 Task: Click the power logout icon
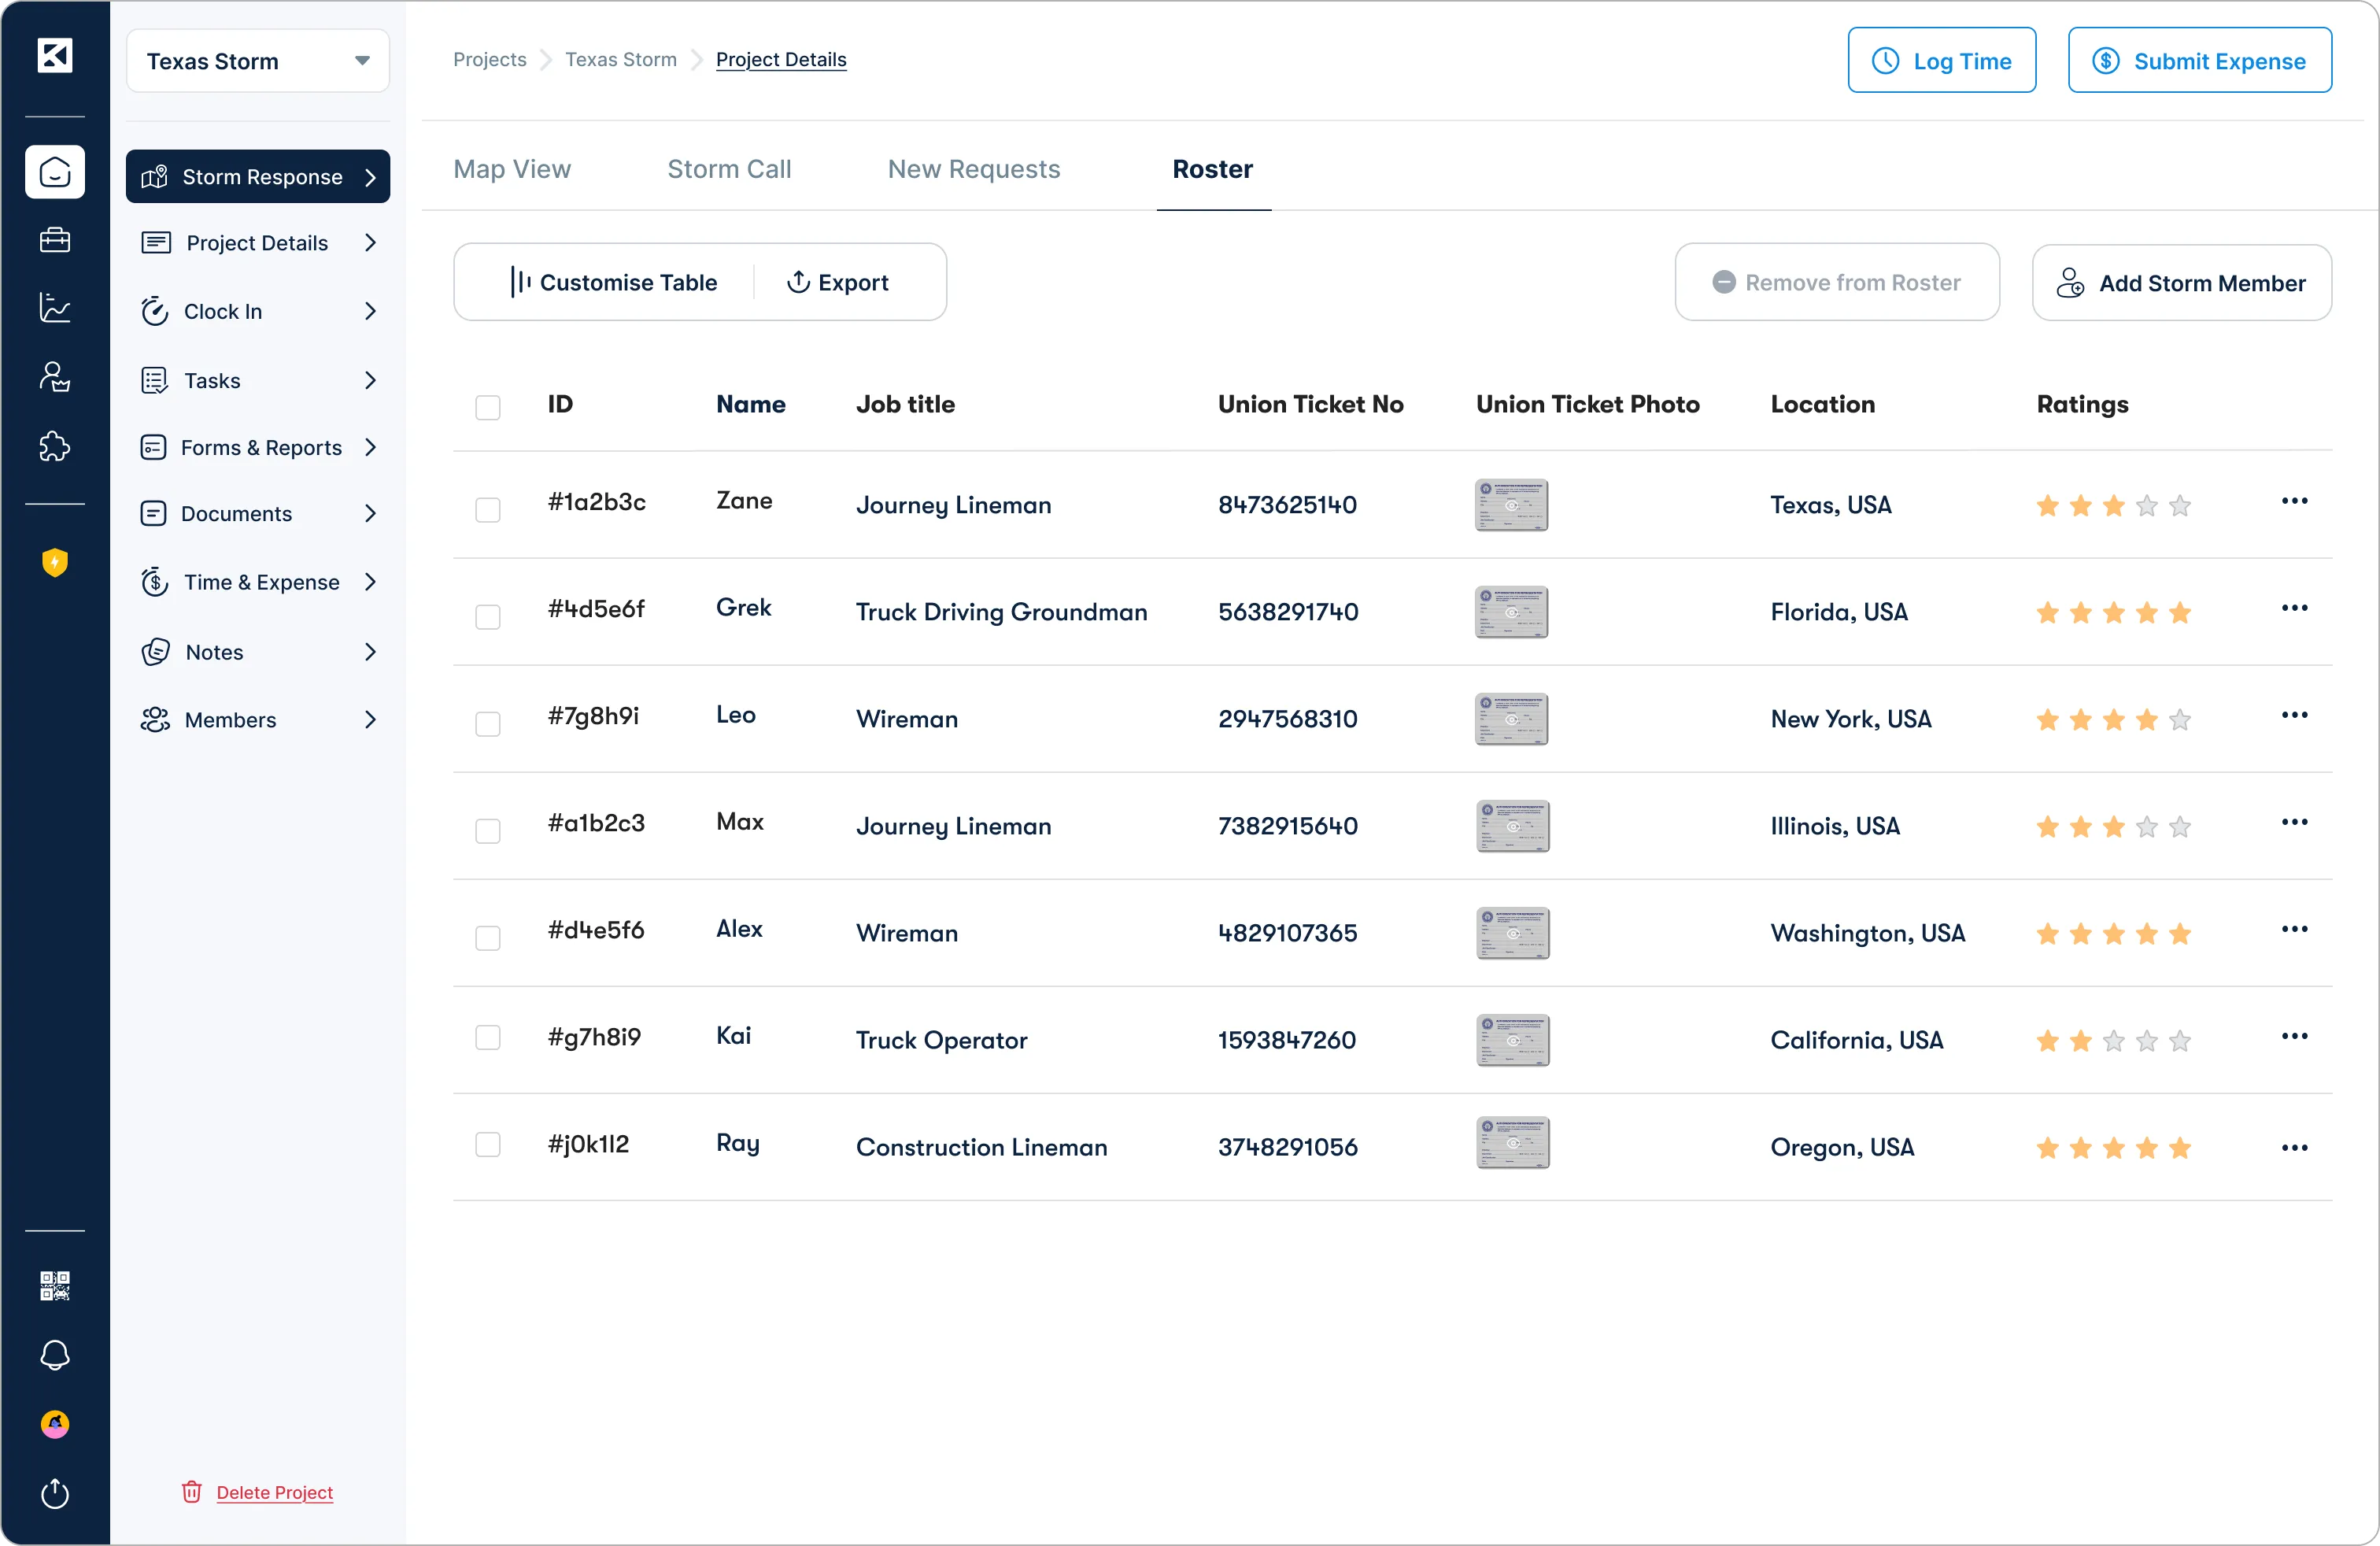[55, 1493]
